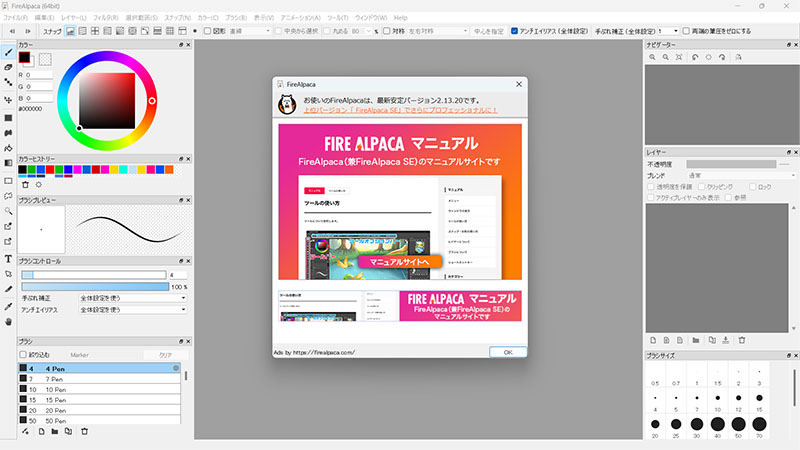This screenshot has width=800, height=450.
Task: Click the Redo arrow in toolbar
Action: (x=28, y=31)
